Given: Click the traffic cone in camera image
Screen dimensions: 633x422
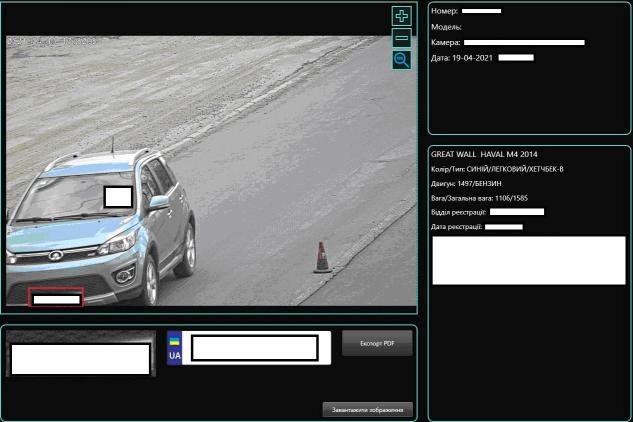Looking at the screenshot, I should [x=322, y=257].
